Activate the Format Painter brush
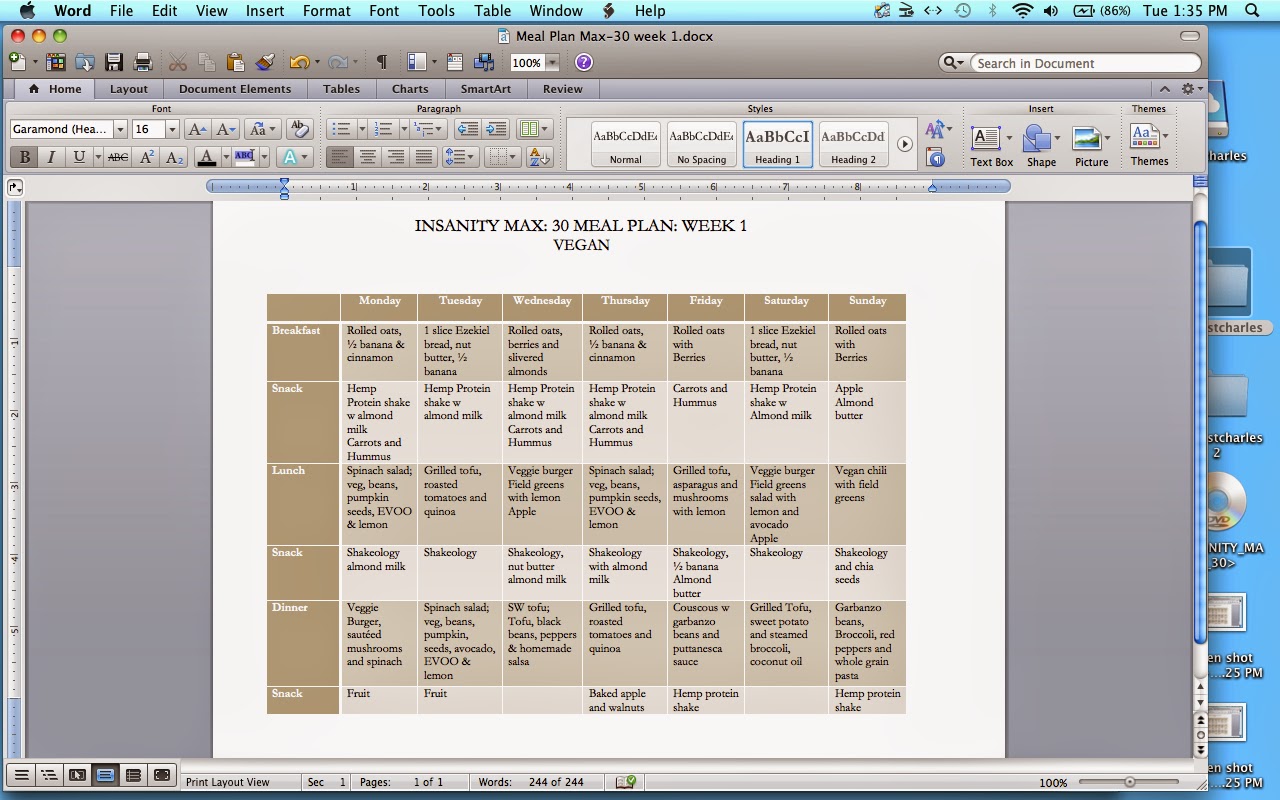Viewport: 1280px width, 800px height. pyautogui.click(x=264, y=62)
